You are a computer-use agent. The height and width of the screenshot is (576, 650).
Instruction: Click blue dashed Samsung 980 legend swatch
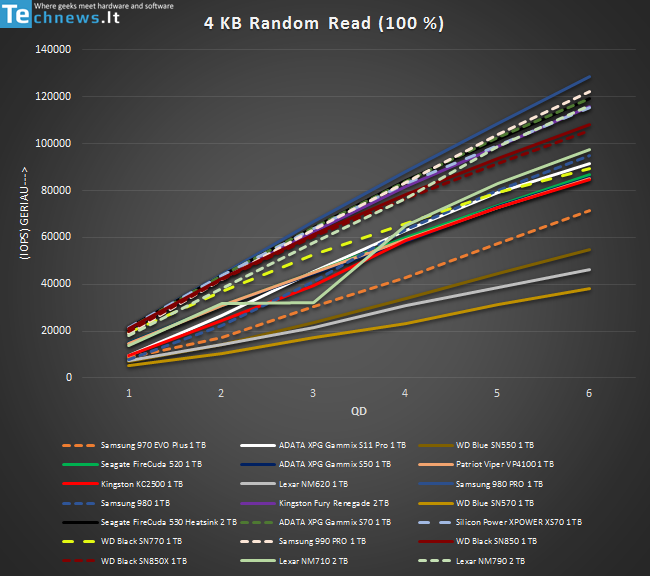79,503
